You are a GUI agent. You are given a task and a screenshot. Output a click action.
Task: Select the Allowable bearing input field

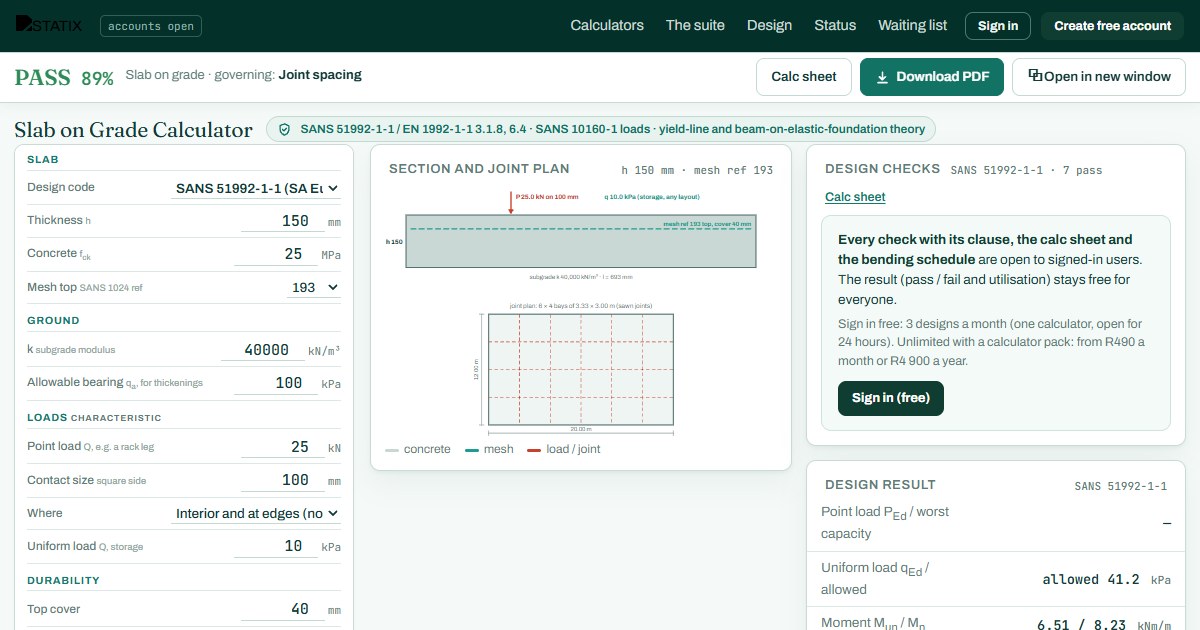(x=275, y=383)
